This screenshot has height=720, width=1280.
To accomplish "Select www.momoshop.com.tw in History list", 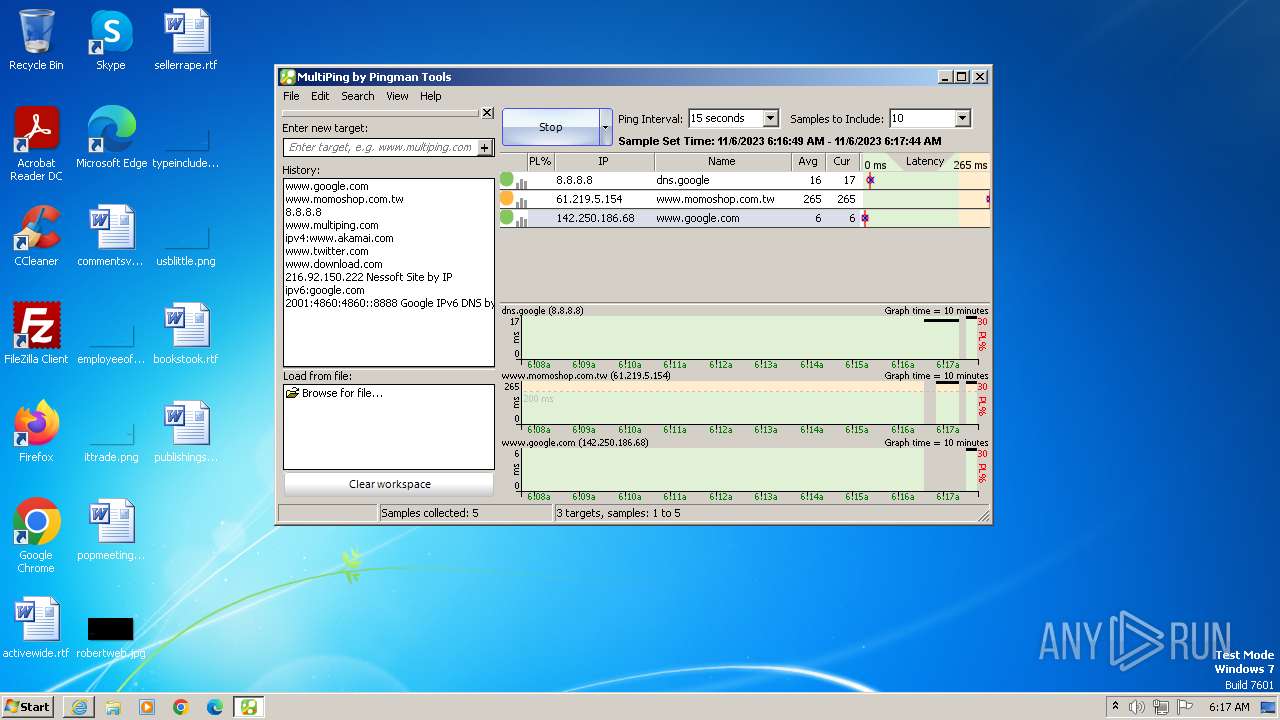I will [345, 199].
